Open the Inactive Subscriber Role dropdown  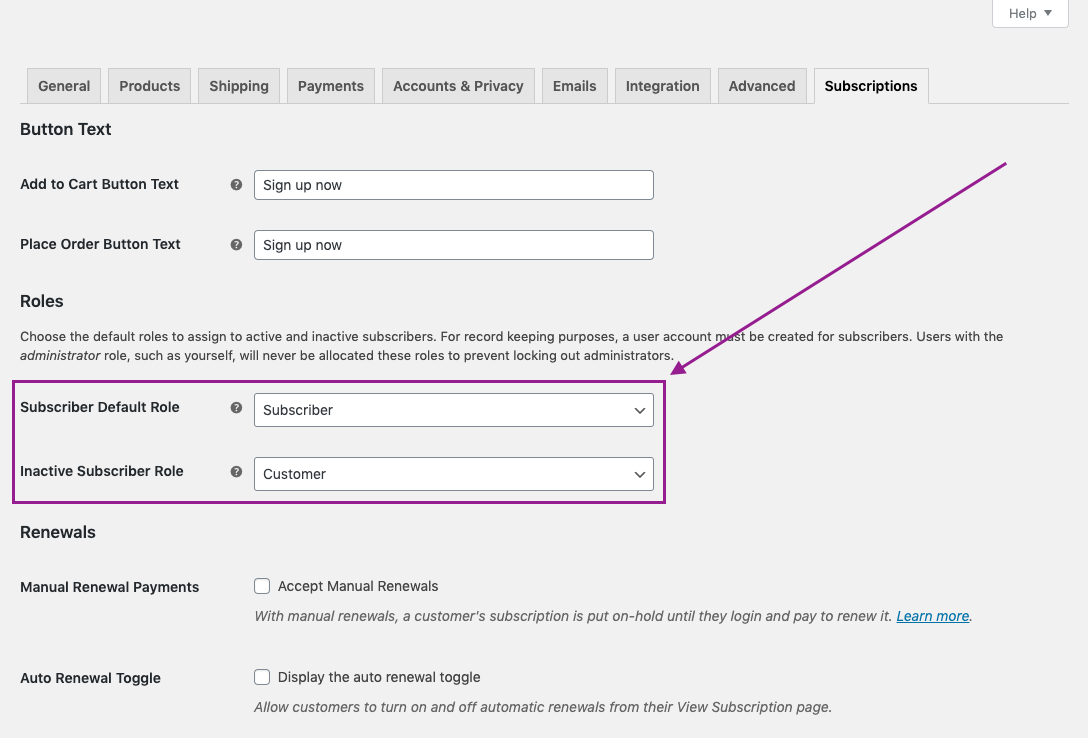click(x=454, y=474)
